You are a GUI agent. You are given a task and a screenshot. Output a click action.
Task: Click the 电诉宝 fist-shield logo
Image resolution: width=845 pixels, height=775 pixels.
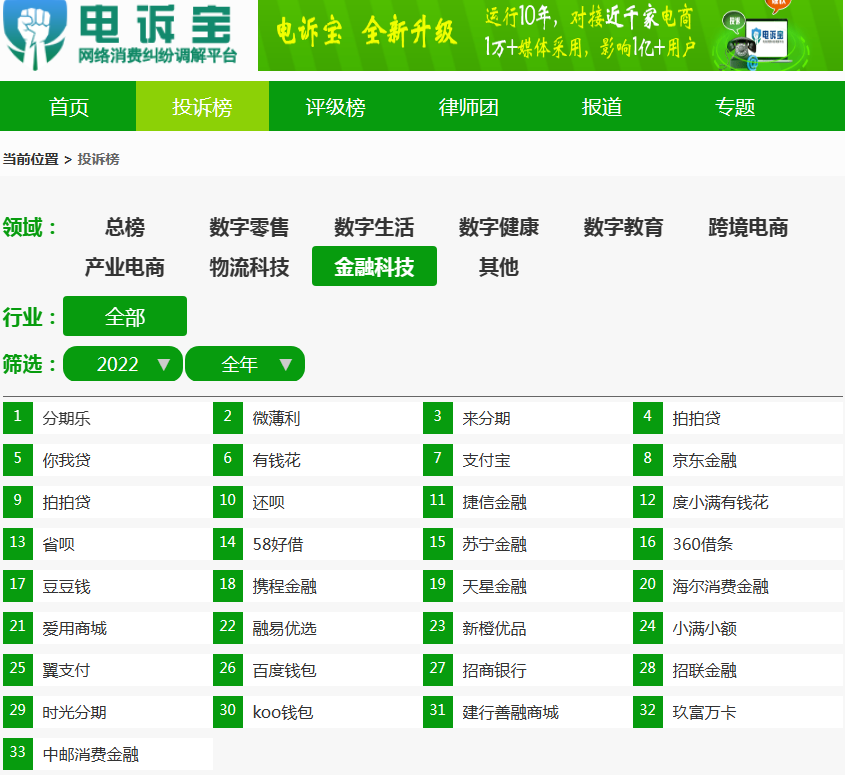click(x=35, y=34)
